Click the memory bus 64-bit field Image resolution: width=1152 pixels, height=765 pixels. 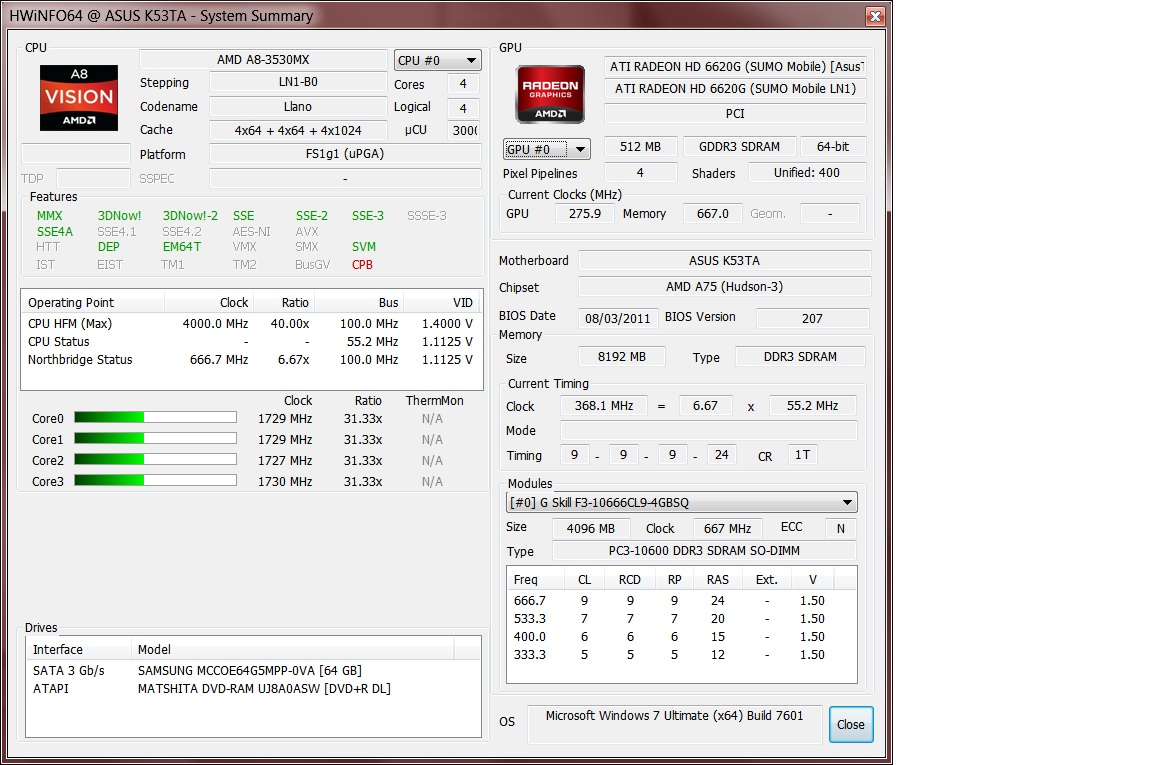pos(833,147)
